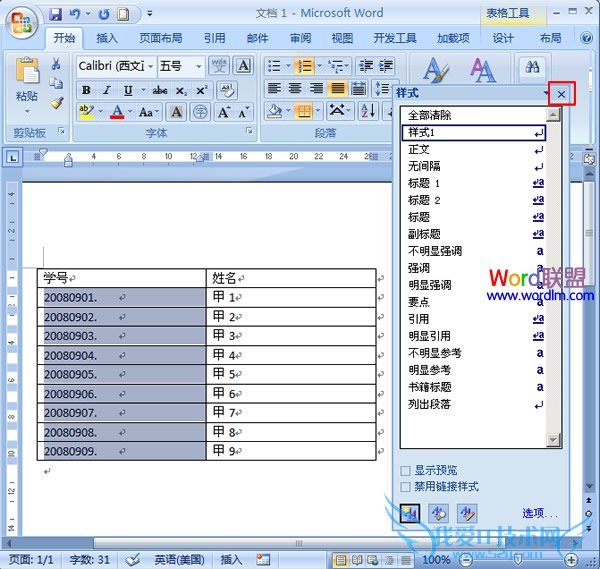This screenshot has height=569, width=600.
Task: Cut the selection with scissors icon
Action: 56,64
